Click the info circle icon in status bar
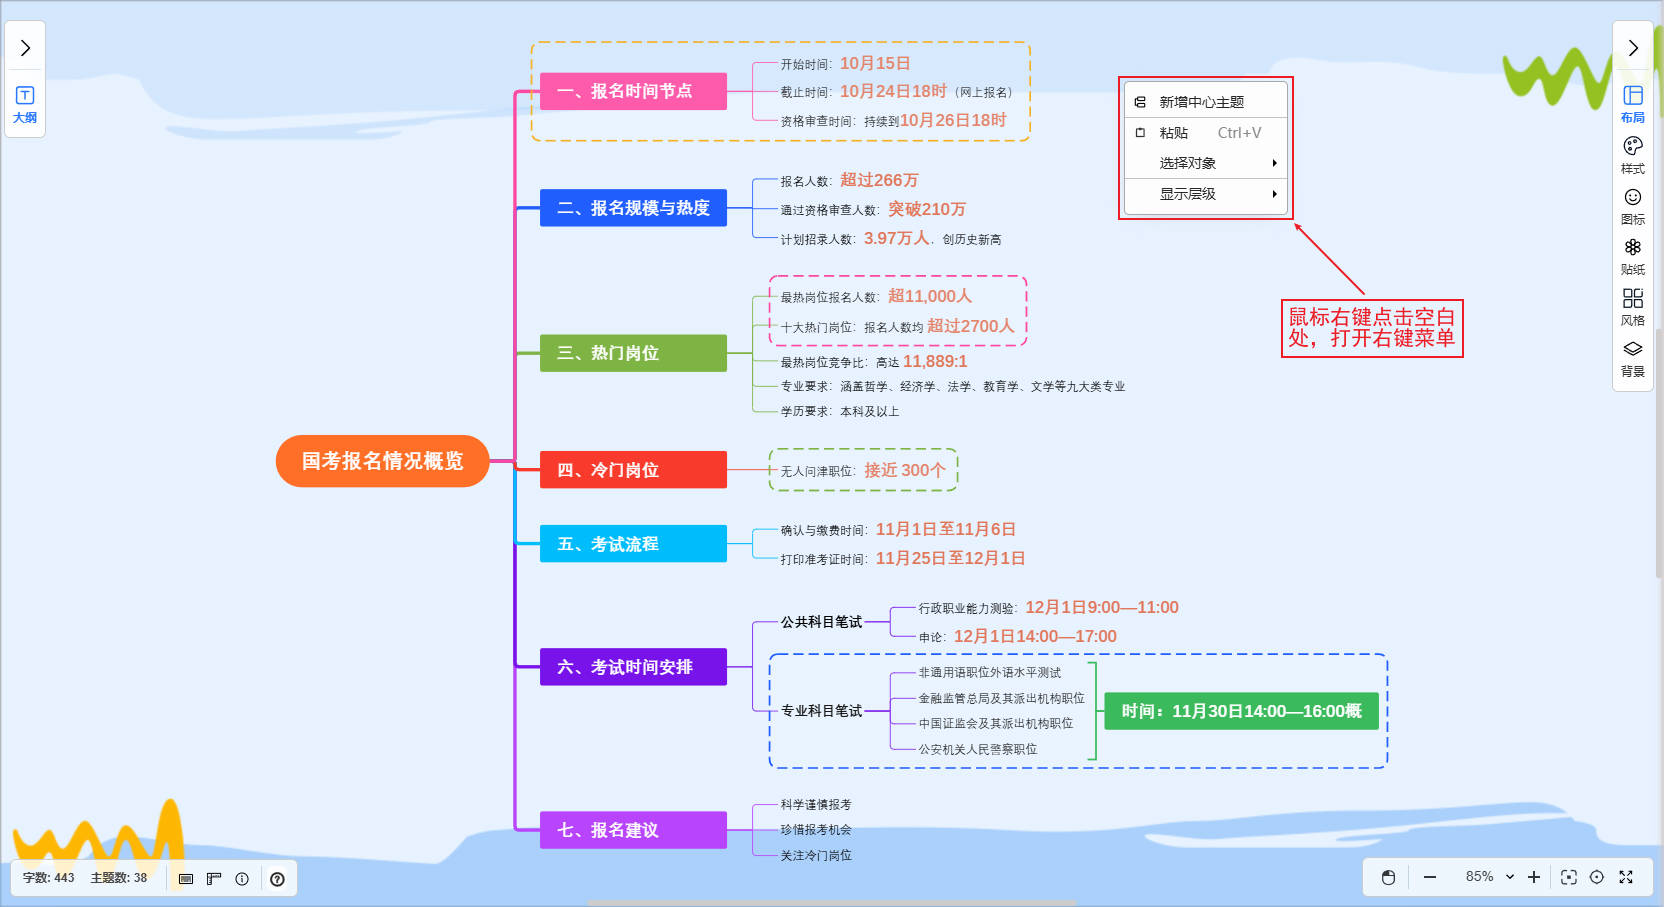 click(242, 879)
